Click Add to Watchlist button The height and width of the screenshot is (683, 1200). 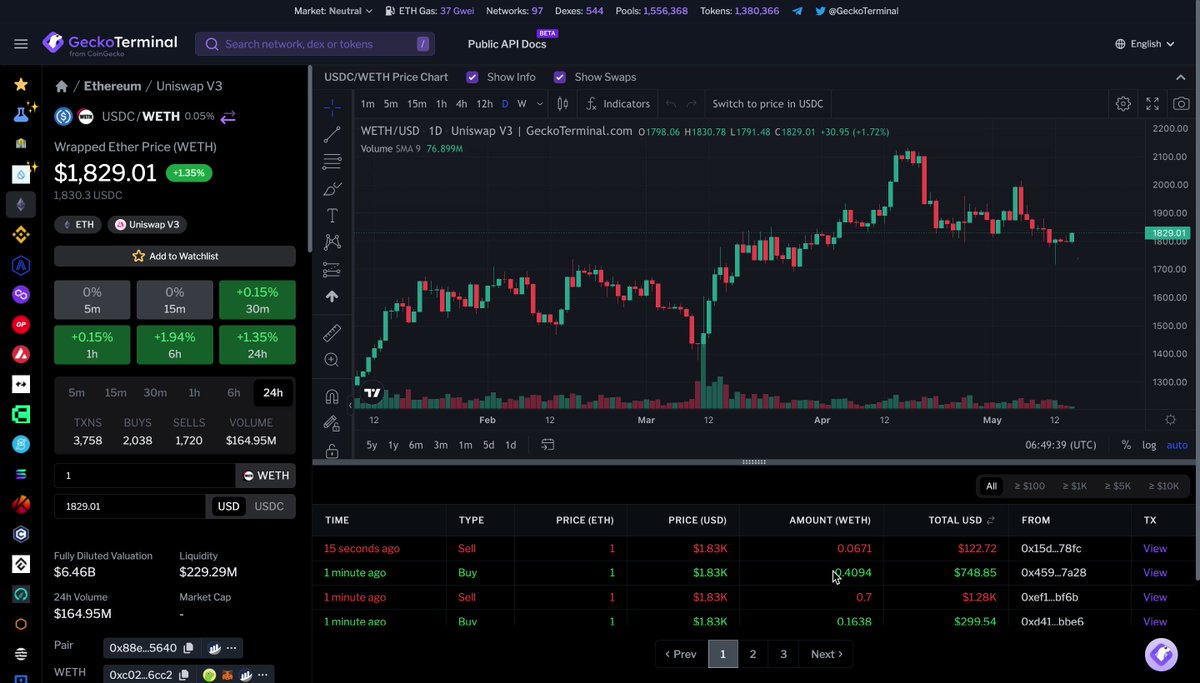pyautogui.click(x=175, y=256)
